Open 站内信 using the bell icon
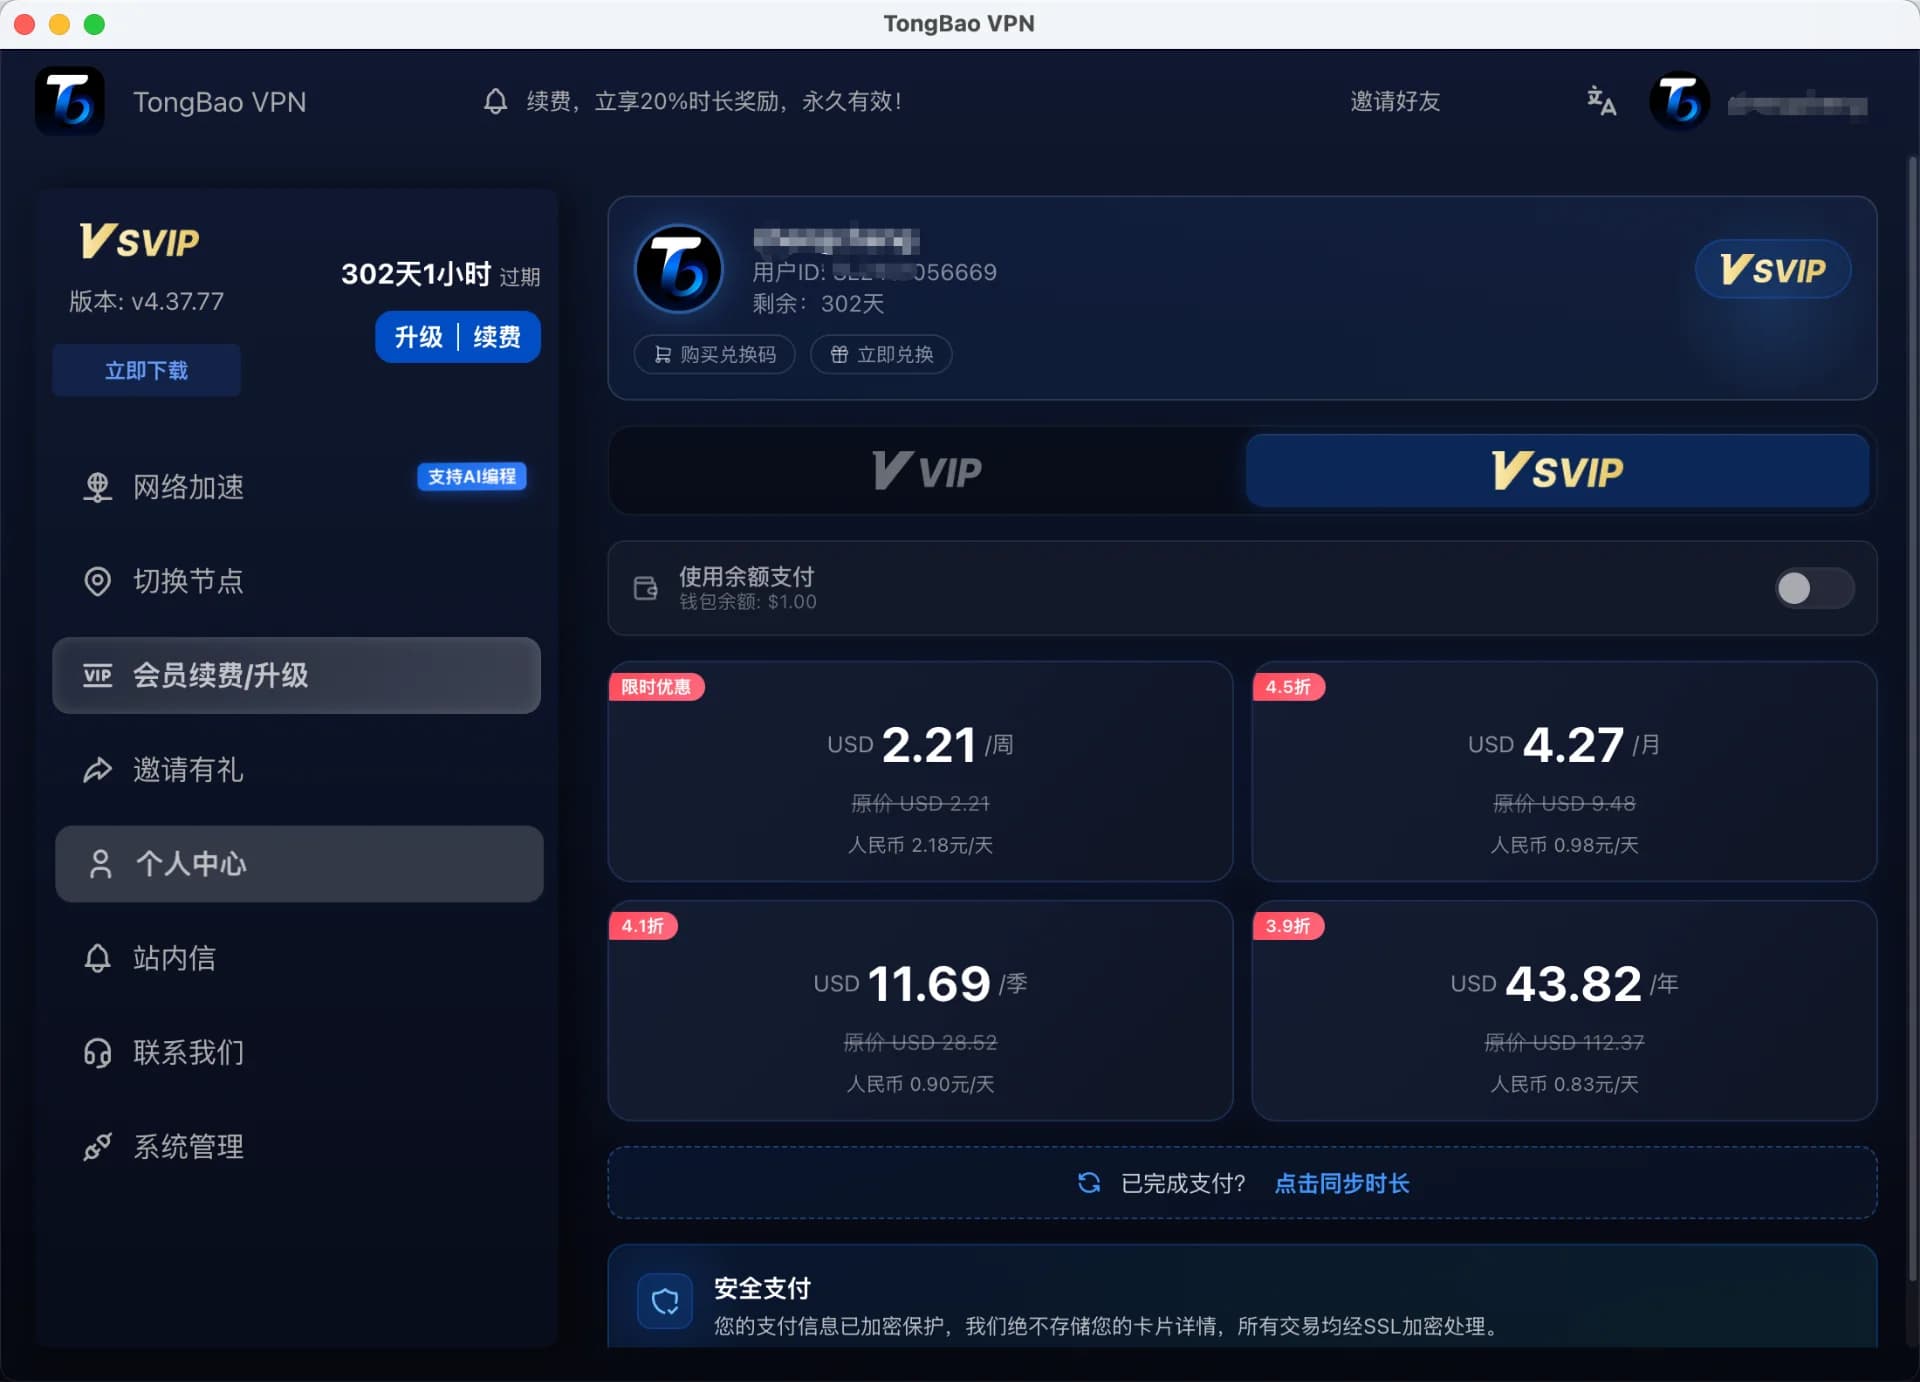Image resolution: width=1920 pixels, height=1382 pixels. click(97, 958)
